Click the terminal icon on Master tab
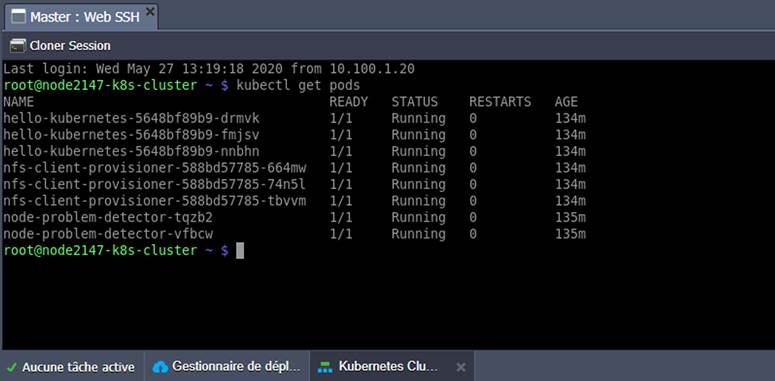 pos(18,16)
